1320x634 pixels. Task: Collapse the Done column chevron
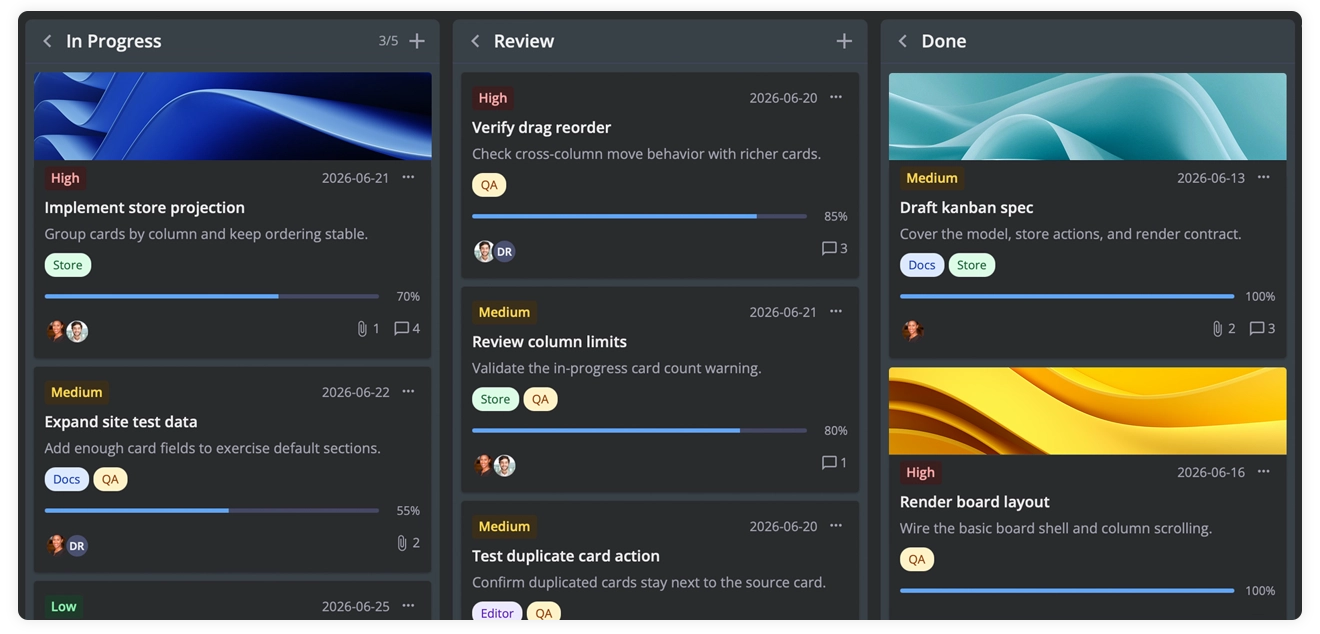click(902, 41)
